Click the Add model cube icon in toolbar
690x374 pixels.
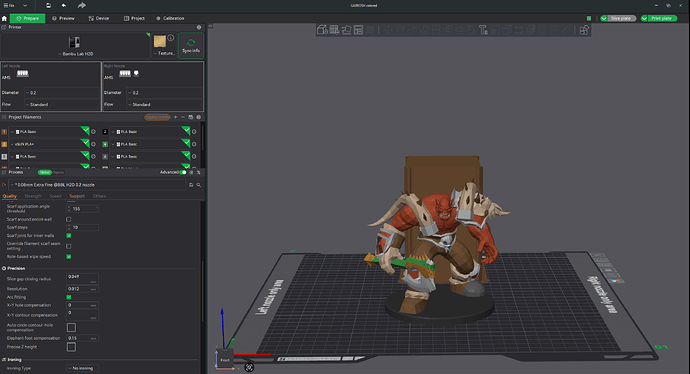(322, 30)
